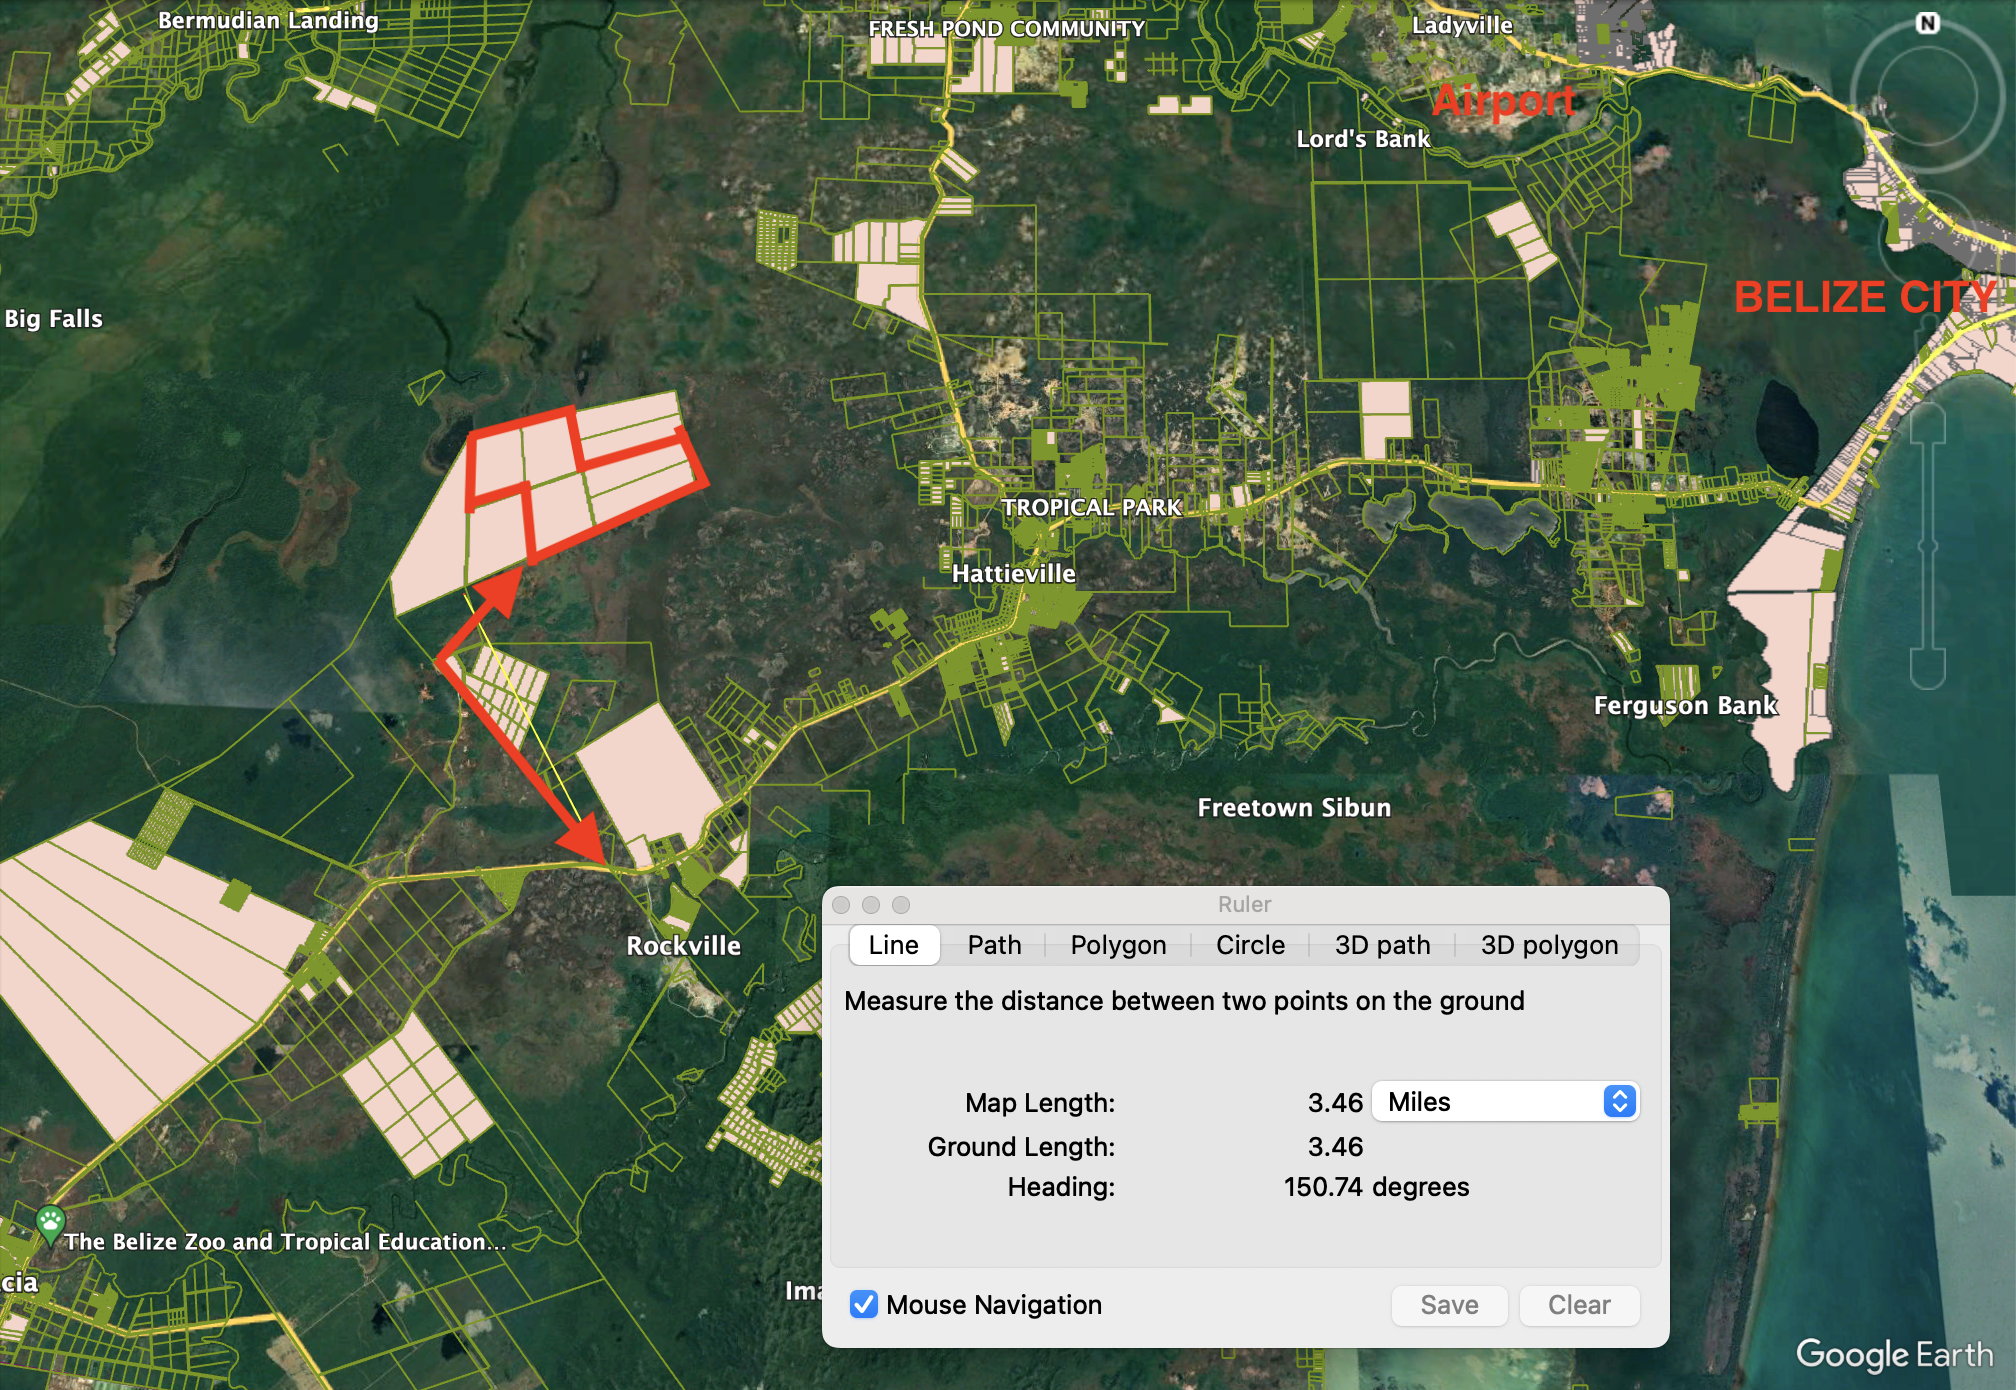Open the Miles units dropdown
Screen dimensions: 2016x1390
pos(1505,1102)
